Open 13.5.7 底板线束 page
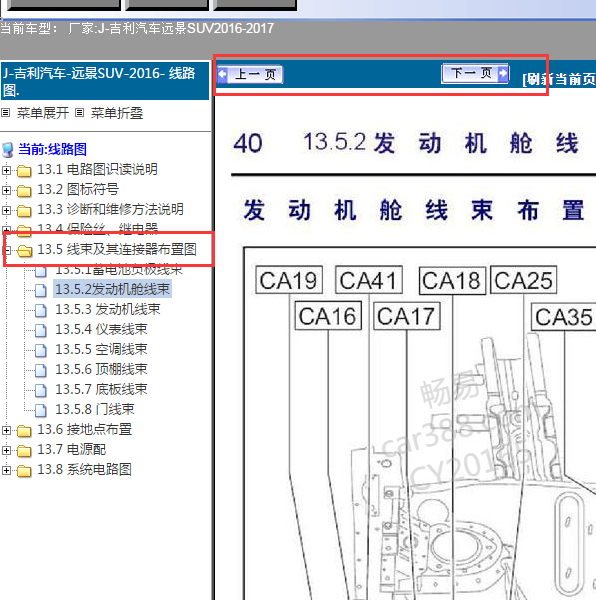This screenshot has width=596, height=600. click(101, 389)
